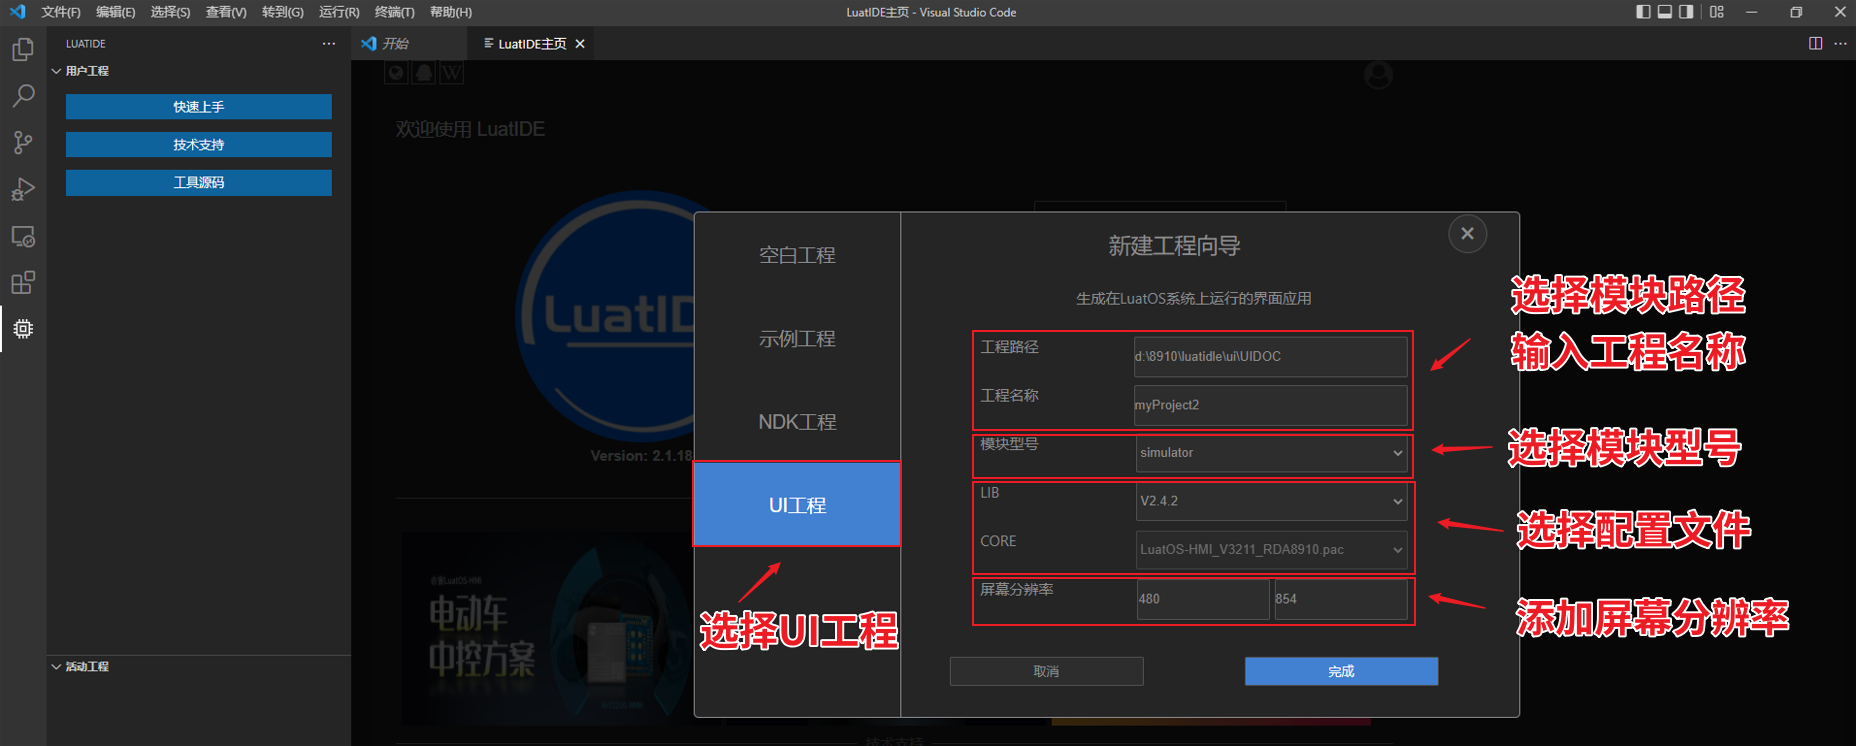Image resolution: width=1856 pixels, height=746 pixels.
Task: Cancel the wizard with 取消
Action: click(x=1046, y=672)
